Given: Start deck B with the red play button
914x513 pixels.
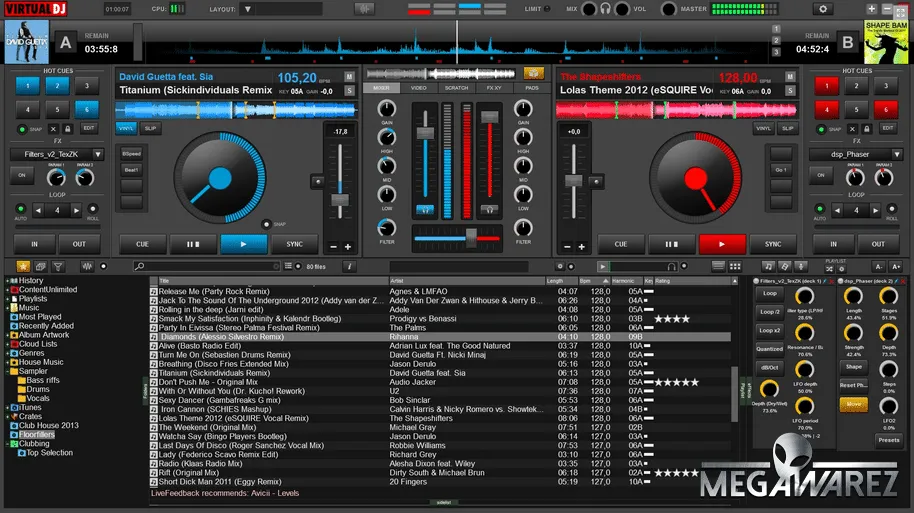Looking at the screenshot, I should click(x=722, y=244).
